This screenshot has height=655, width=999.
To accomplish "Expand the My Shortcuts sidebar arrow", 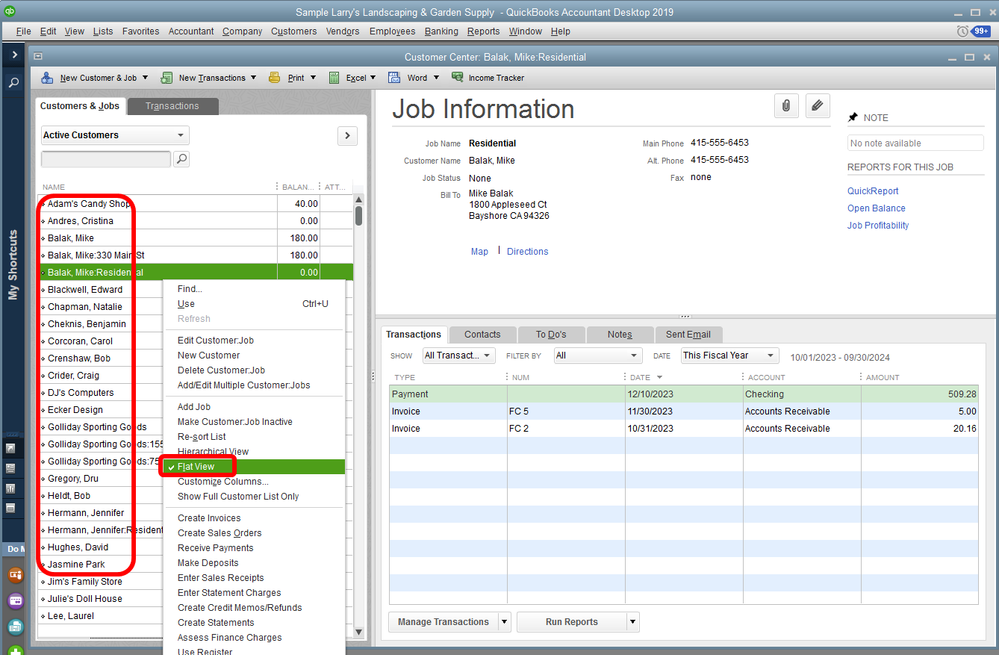I will click(x=14, y=55).
